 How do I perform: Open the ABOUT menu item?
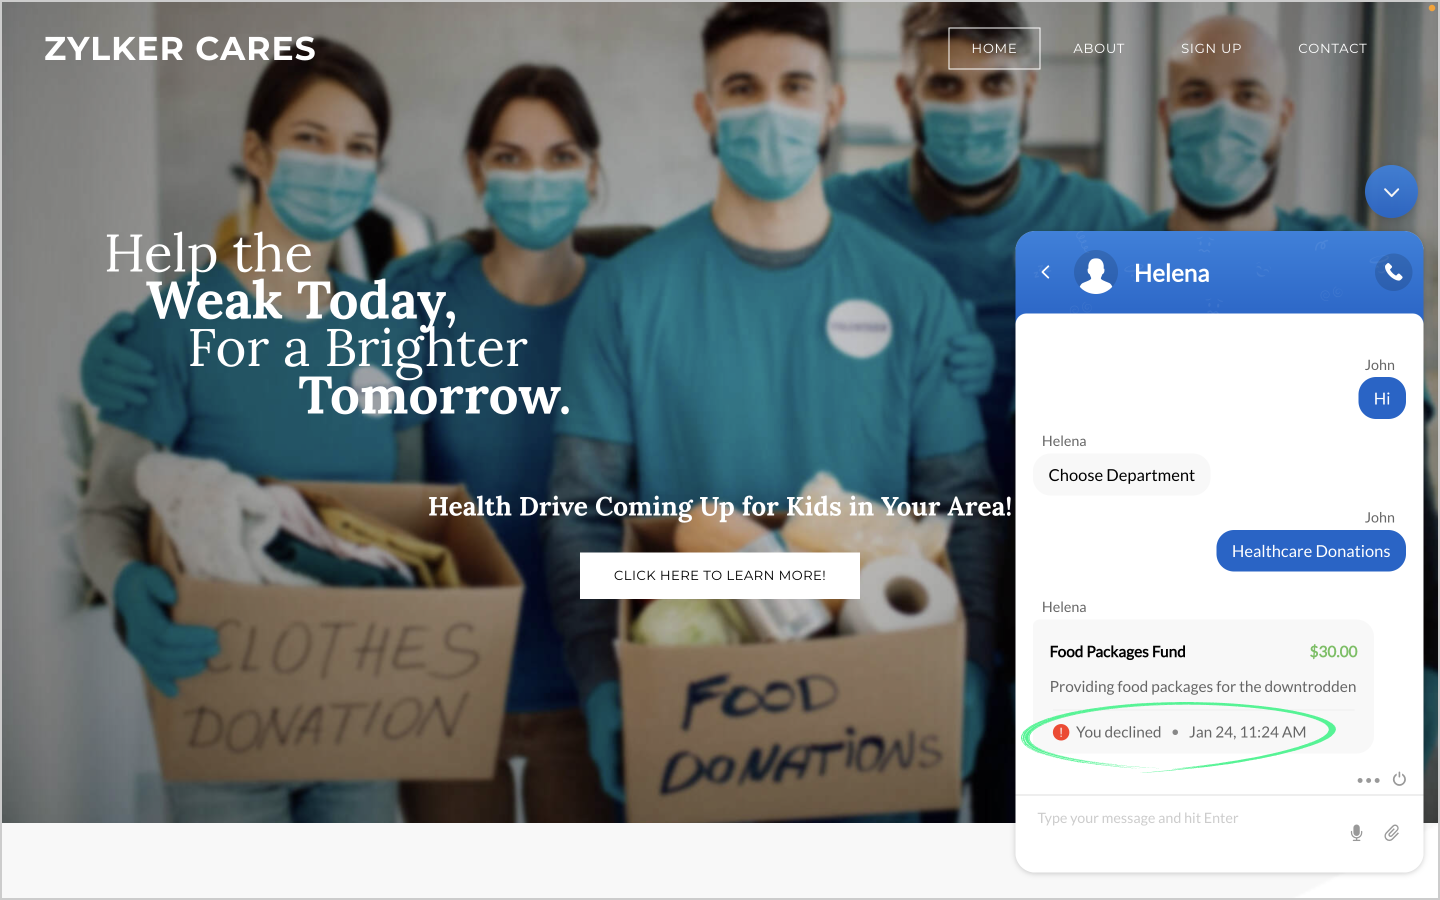1099,48
